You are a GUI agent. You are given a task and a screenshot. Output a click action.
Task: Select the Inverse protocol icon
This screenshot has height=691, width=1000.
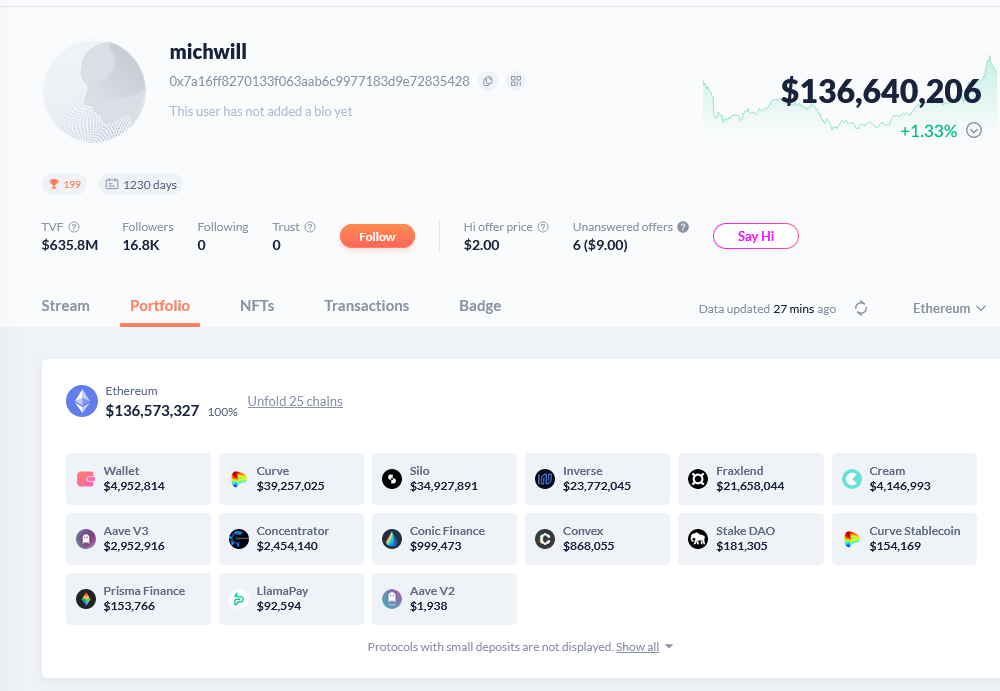pos(544,479)
